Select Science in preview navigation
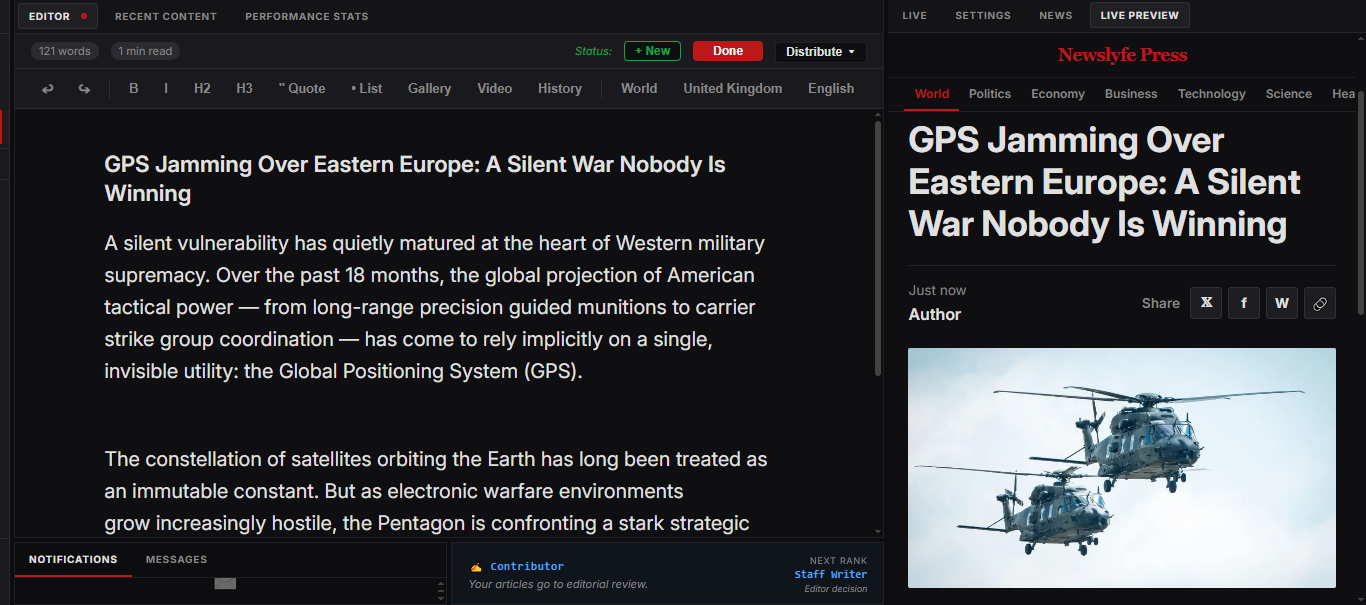1366x605 pixels. tap(1289, 94)
